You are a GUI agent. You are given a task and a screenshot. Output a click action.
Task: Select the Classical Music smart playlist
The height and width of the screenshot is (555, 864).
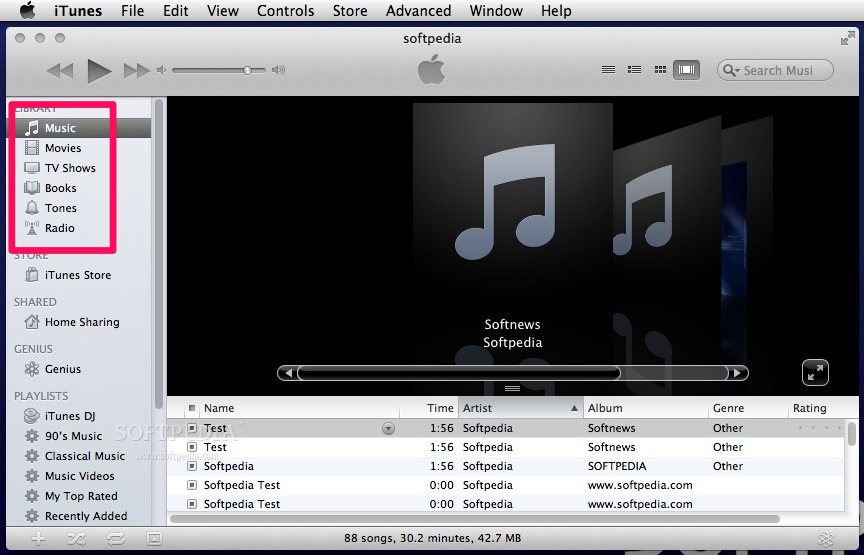(x=79, y=456)
